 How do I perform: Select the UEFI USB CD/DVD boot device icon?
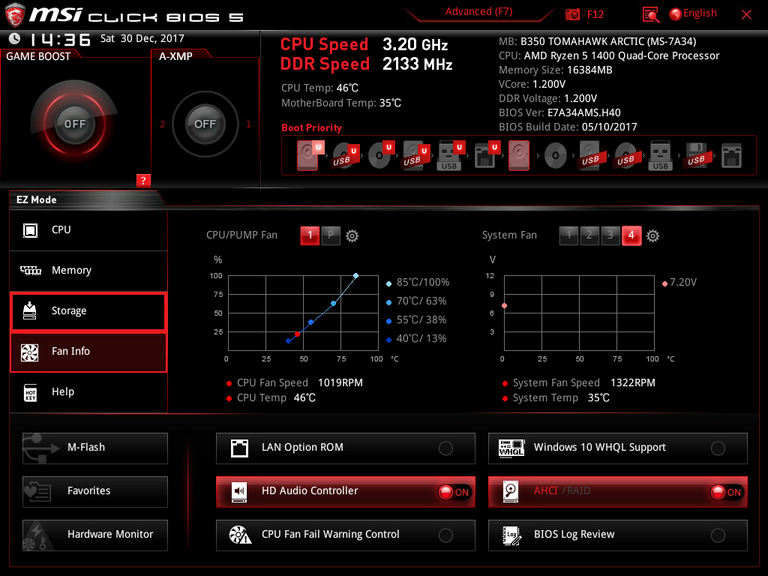pos(345,156)
